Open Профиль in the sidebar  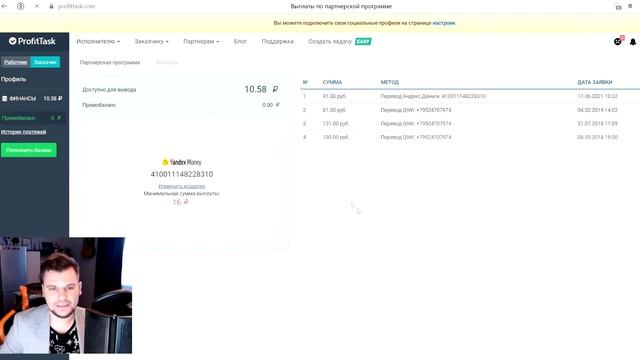point(13,79)
